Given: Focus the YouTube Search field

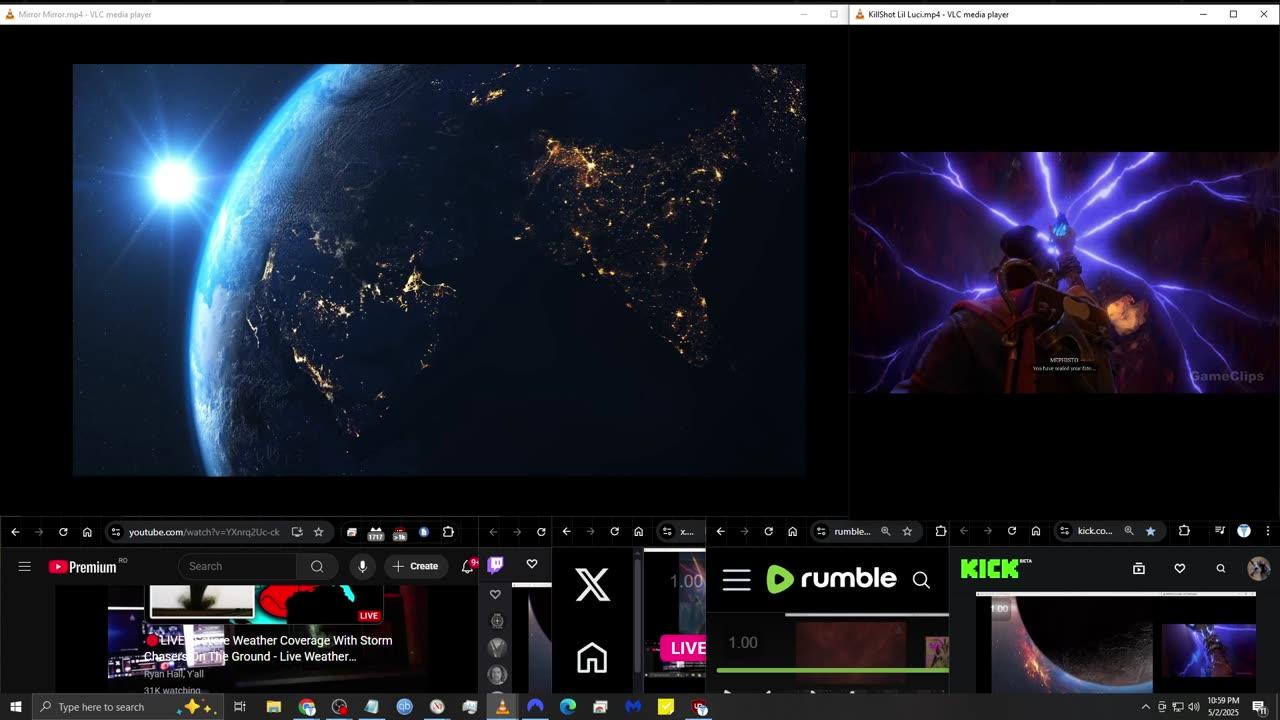Looking at the screenshot, I should click(238, 566).
